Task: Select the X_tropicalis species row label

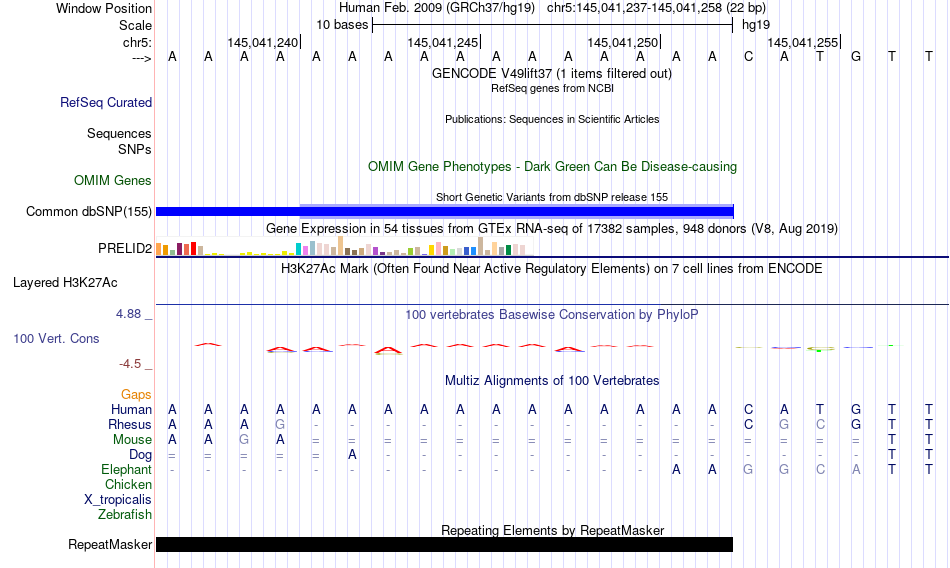Action: [x=118, y=500]
